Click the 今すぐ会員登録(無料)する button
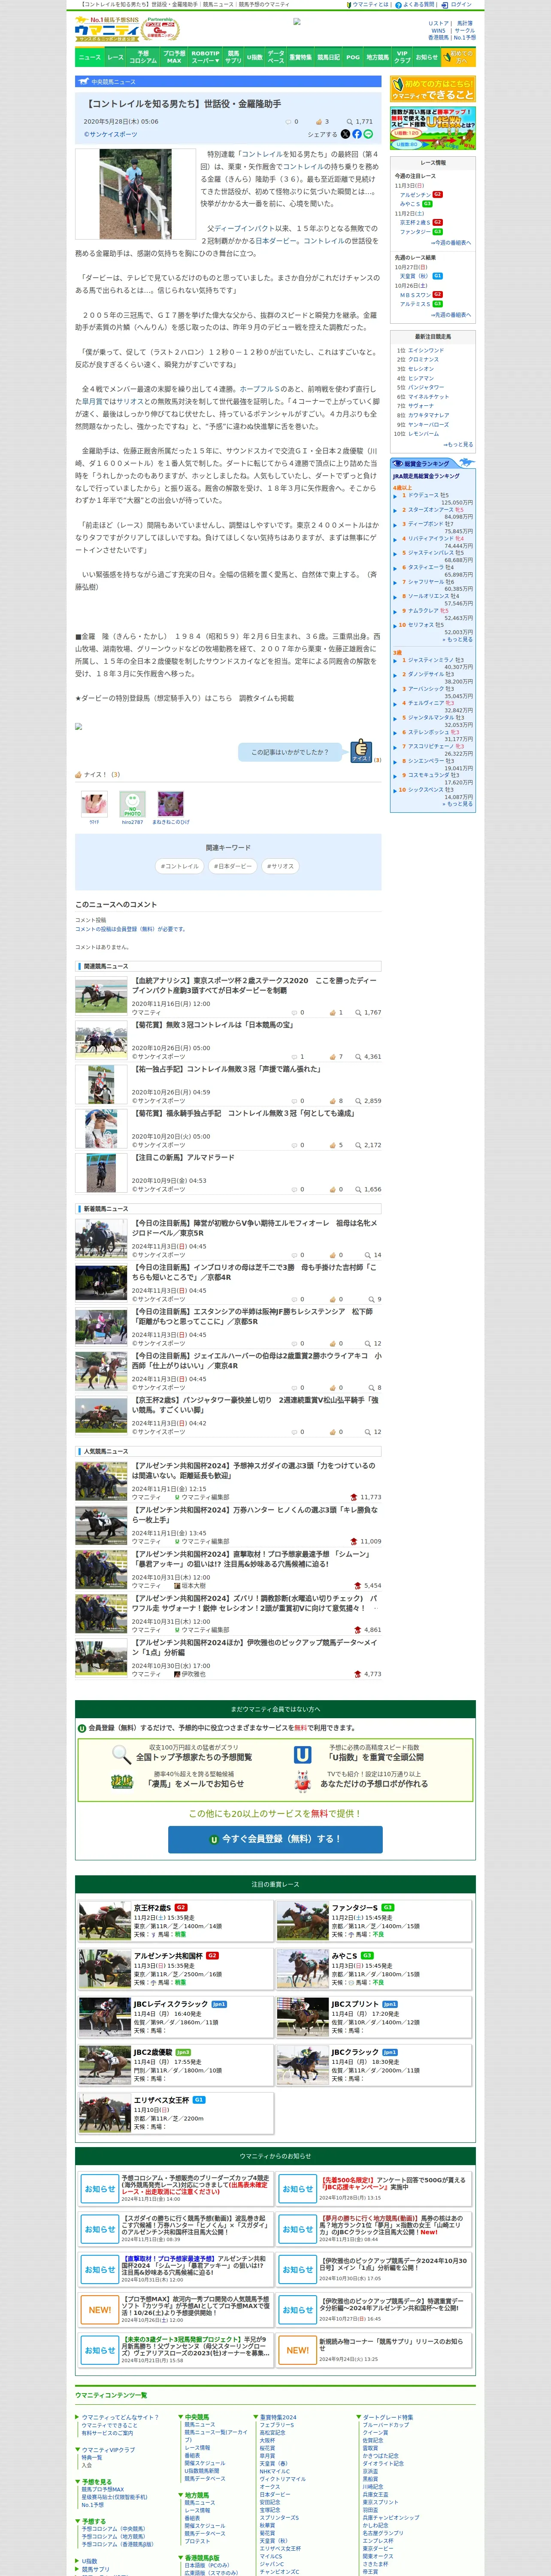This screenshot has height=2576, width=551. 275,1839
